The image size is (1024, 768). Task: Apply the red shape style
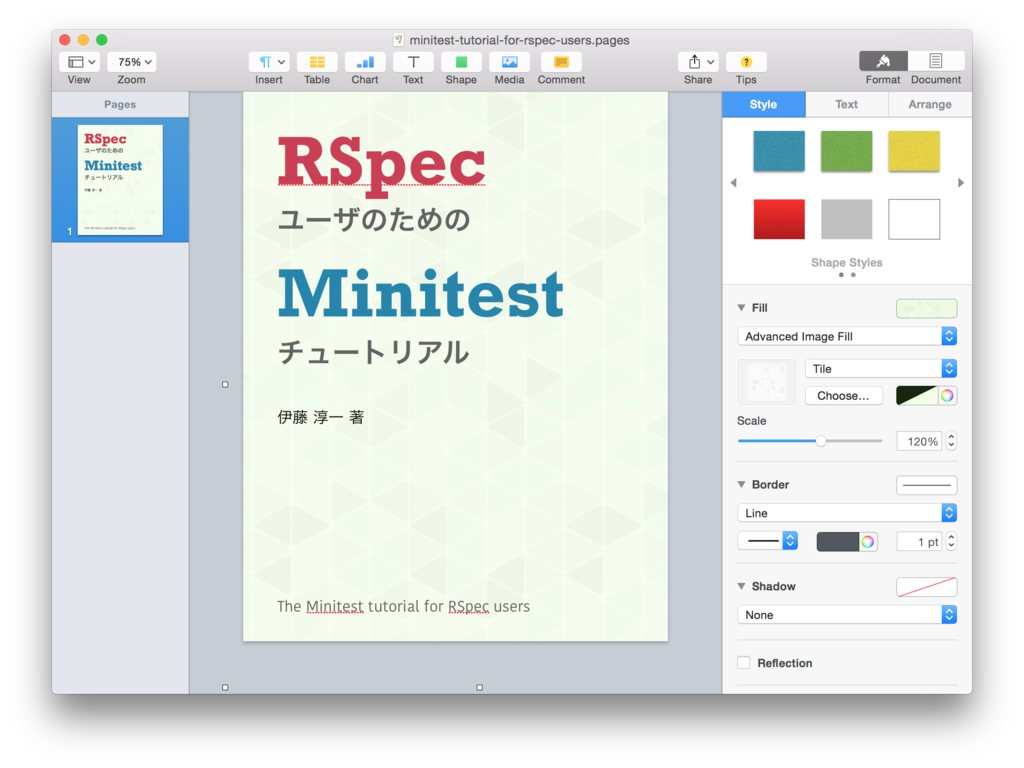[779, 219]
